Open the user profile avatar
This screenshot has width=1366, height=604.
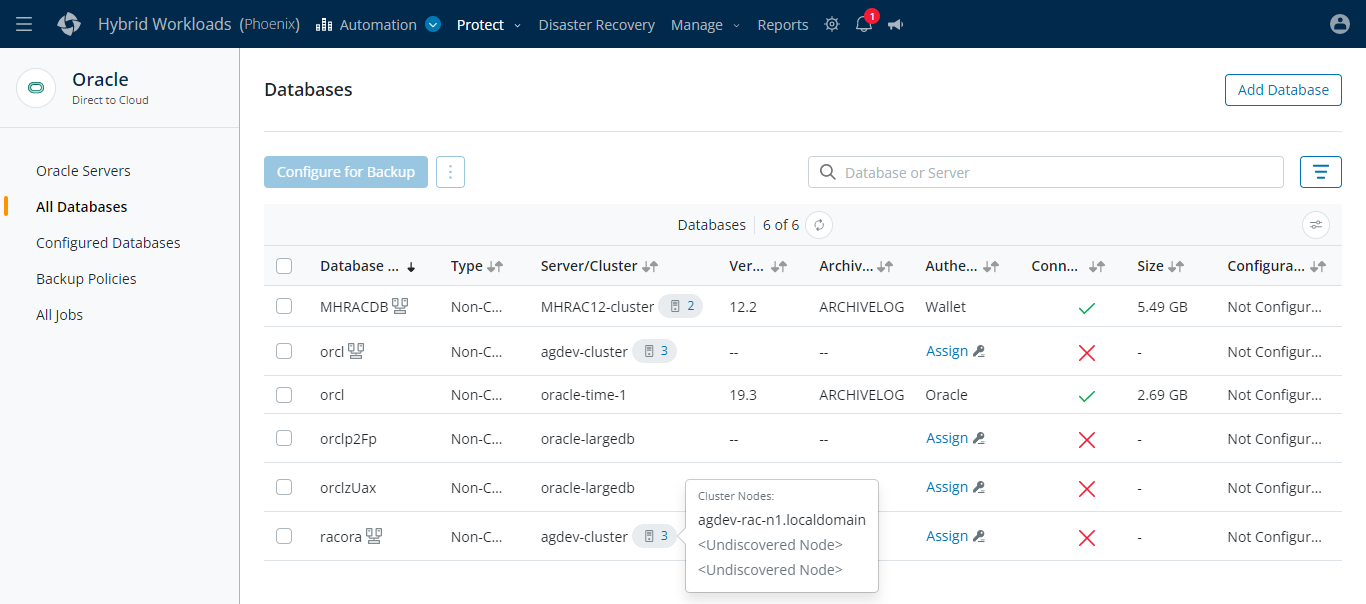click(1340, 24)
